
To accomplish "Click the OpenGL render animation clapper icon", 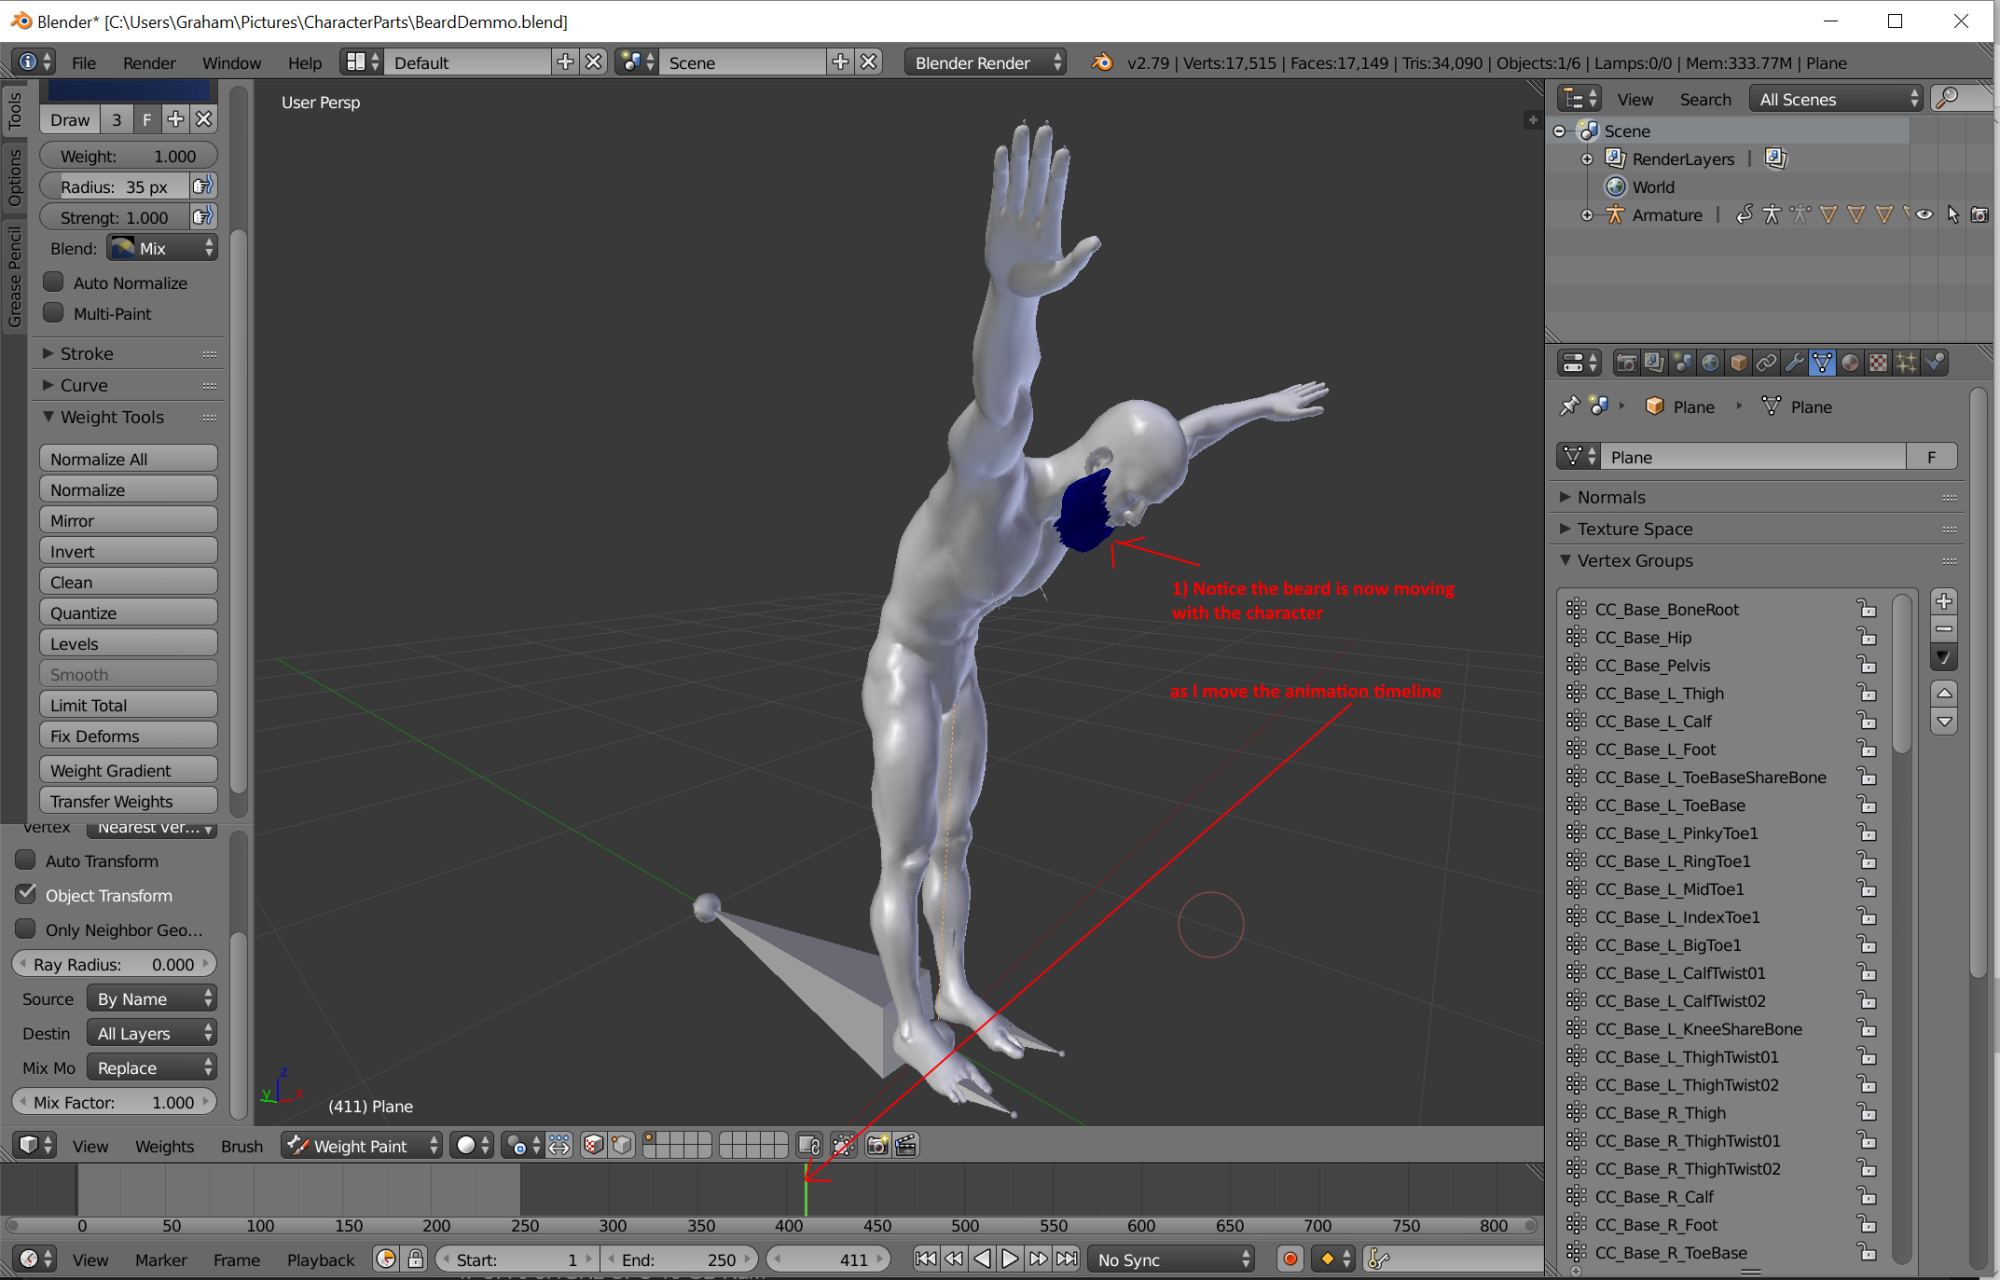I will 906,1145.
